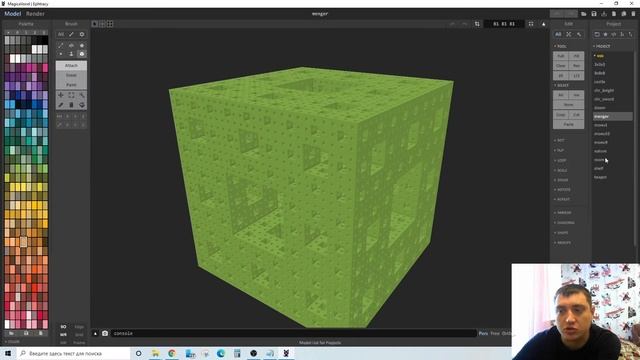Image resolution: width=640 pixels, height=360 pixels.
Task: Choose the Magic Wand select tool
Action: 82,95
